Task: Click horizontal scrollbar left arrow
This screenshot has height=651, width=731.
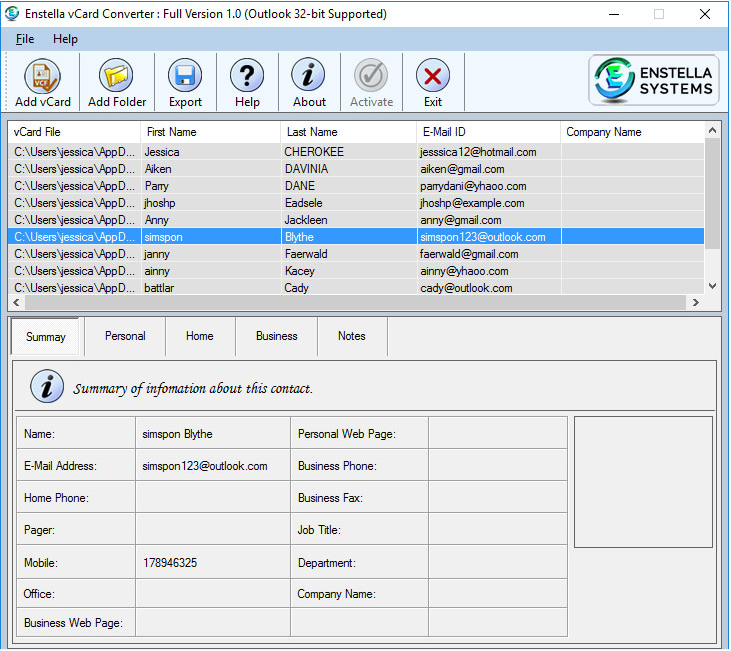Action: (x=17, y=302)
